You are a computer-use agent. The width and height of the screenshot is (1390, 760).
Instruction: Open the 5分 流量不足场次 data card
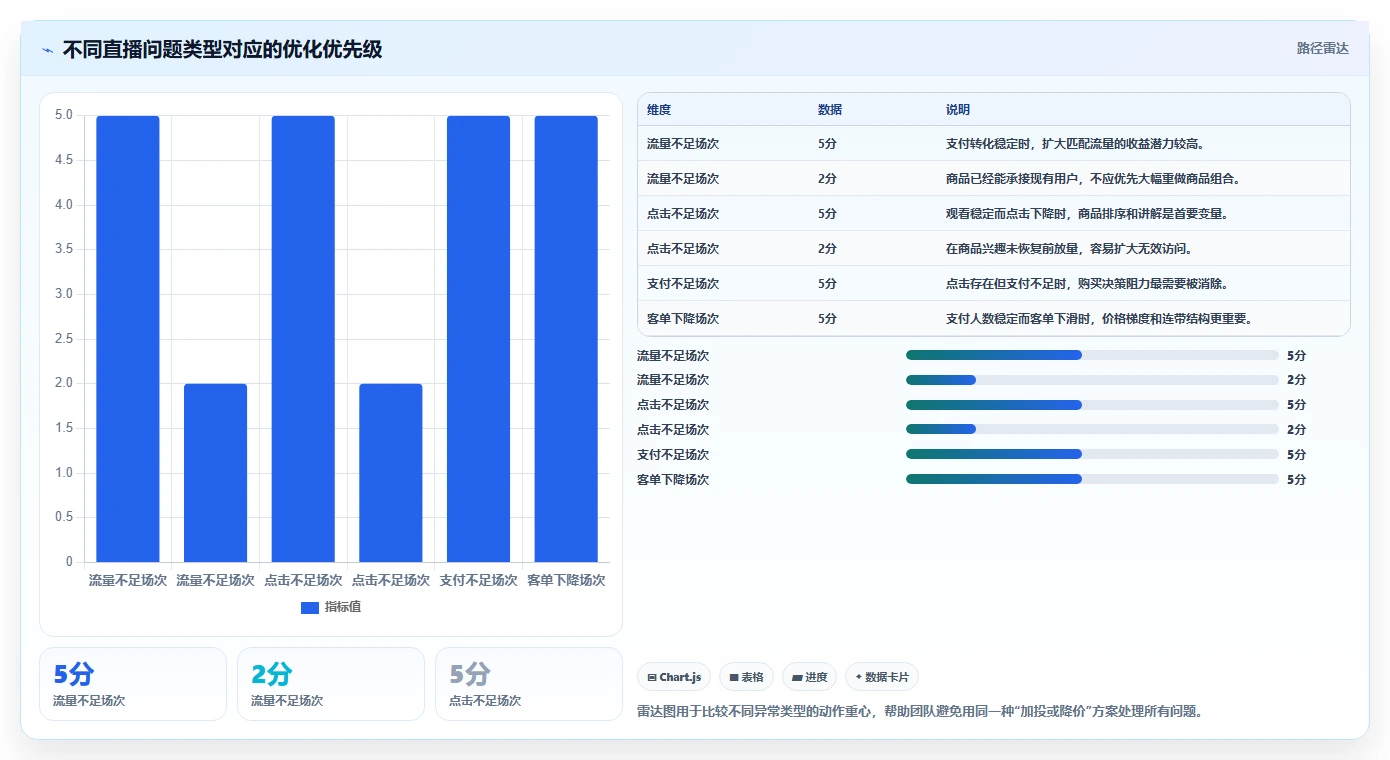133,684
